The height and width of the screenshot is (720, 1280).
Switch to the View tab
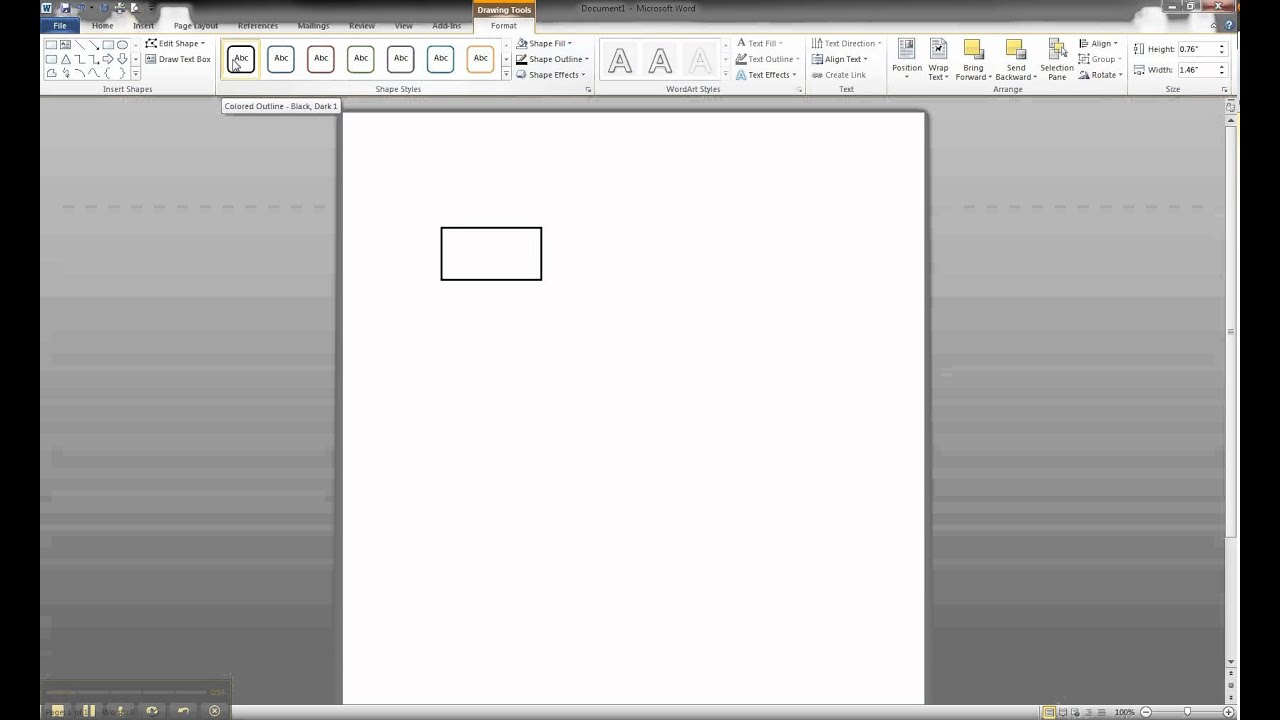point(403,26)
